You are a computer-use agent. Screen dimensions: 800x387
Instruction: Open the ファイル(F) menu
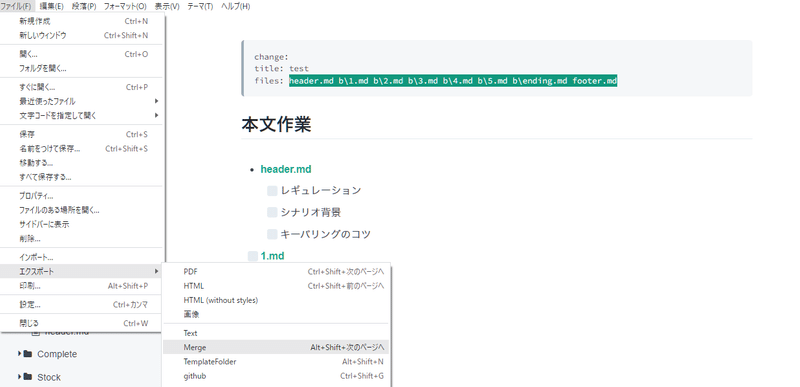pos(16,7)
